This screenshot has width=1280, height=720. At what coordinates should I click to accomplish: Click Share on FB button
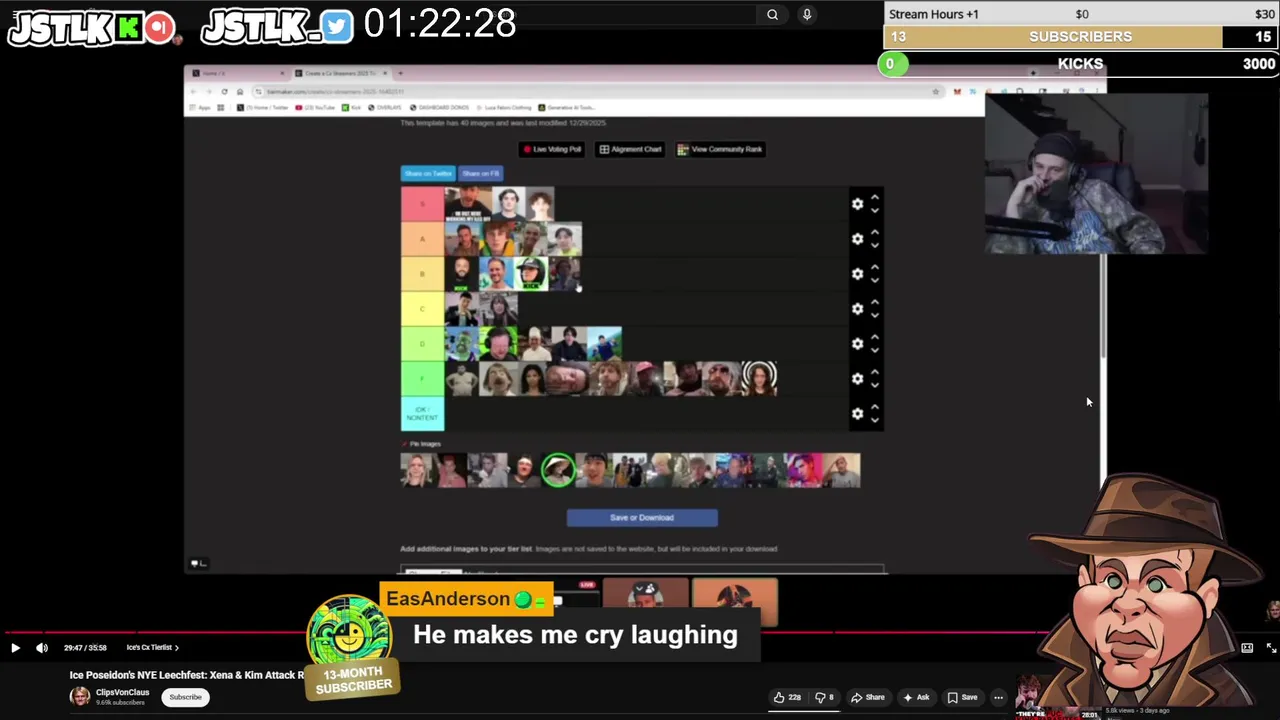tap(480, 173)
